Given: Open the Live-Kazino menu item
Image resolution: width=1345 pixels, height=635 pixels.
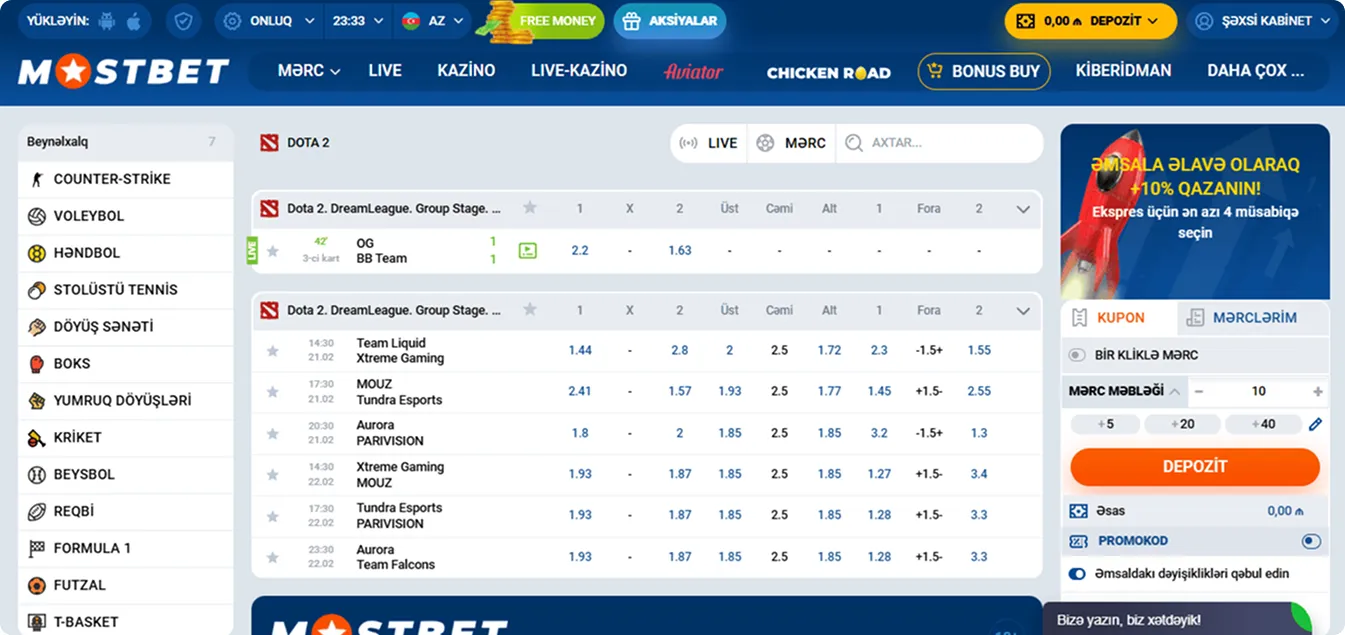Looking at the screenshot, I should pos(578,71).
